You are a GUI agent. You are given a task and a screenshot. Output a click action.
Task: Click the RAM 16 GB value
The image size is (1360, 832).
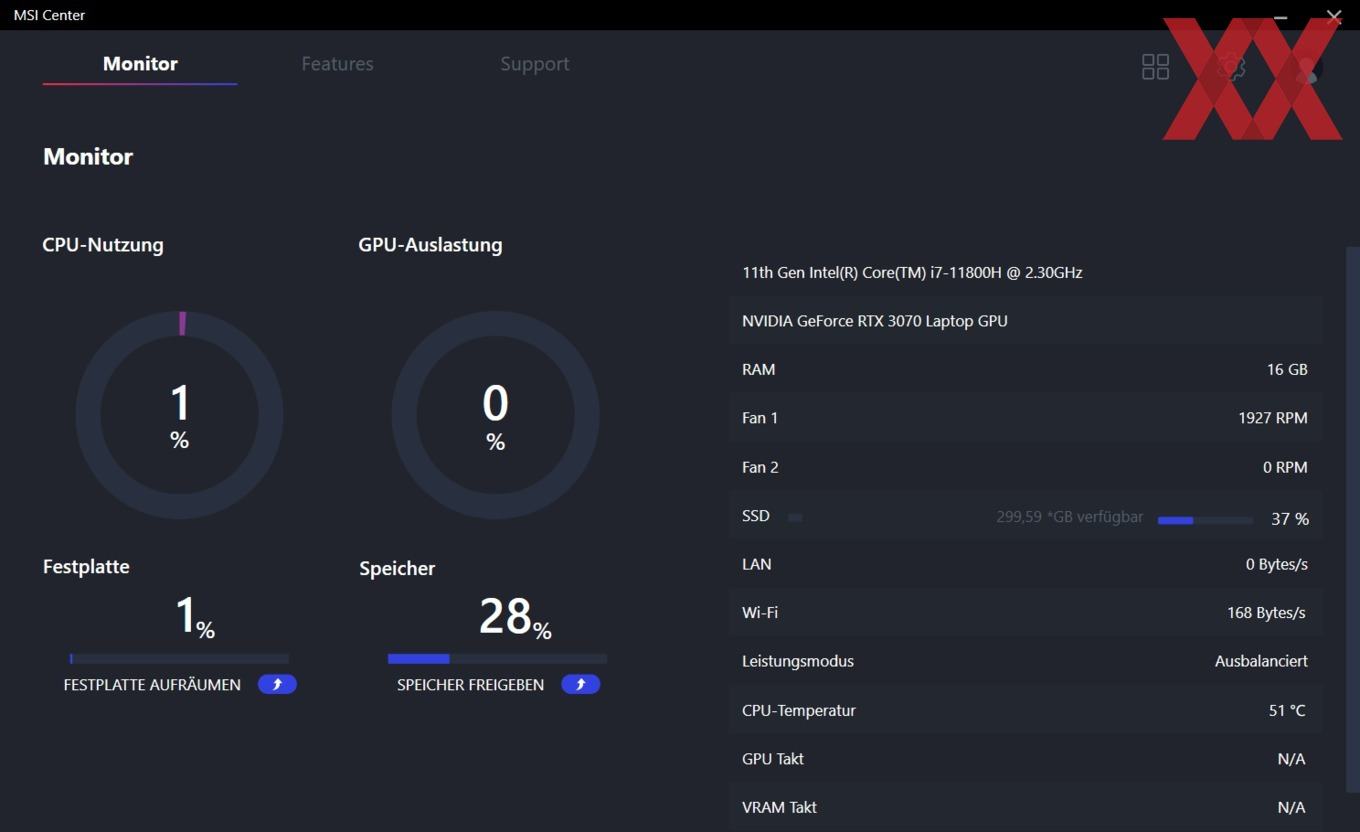coord(1287,370)
